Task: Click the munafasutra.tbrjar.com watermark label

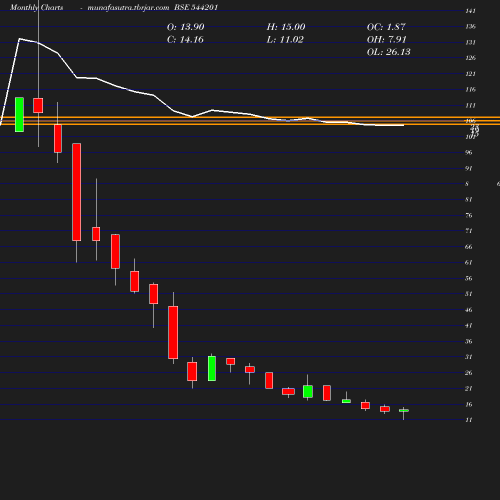Action: 128,7
